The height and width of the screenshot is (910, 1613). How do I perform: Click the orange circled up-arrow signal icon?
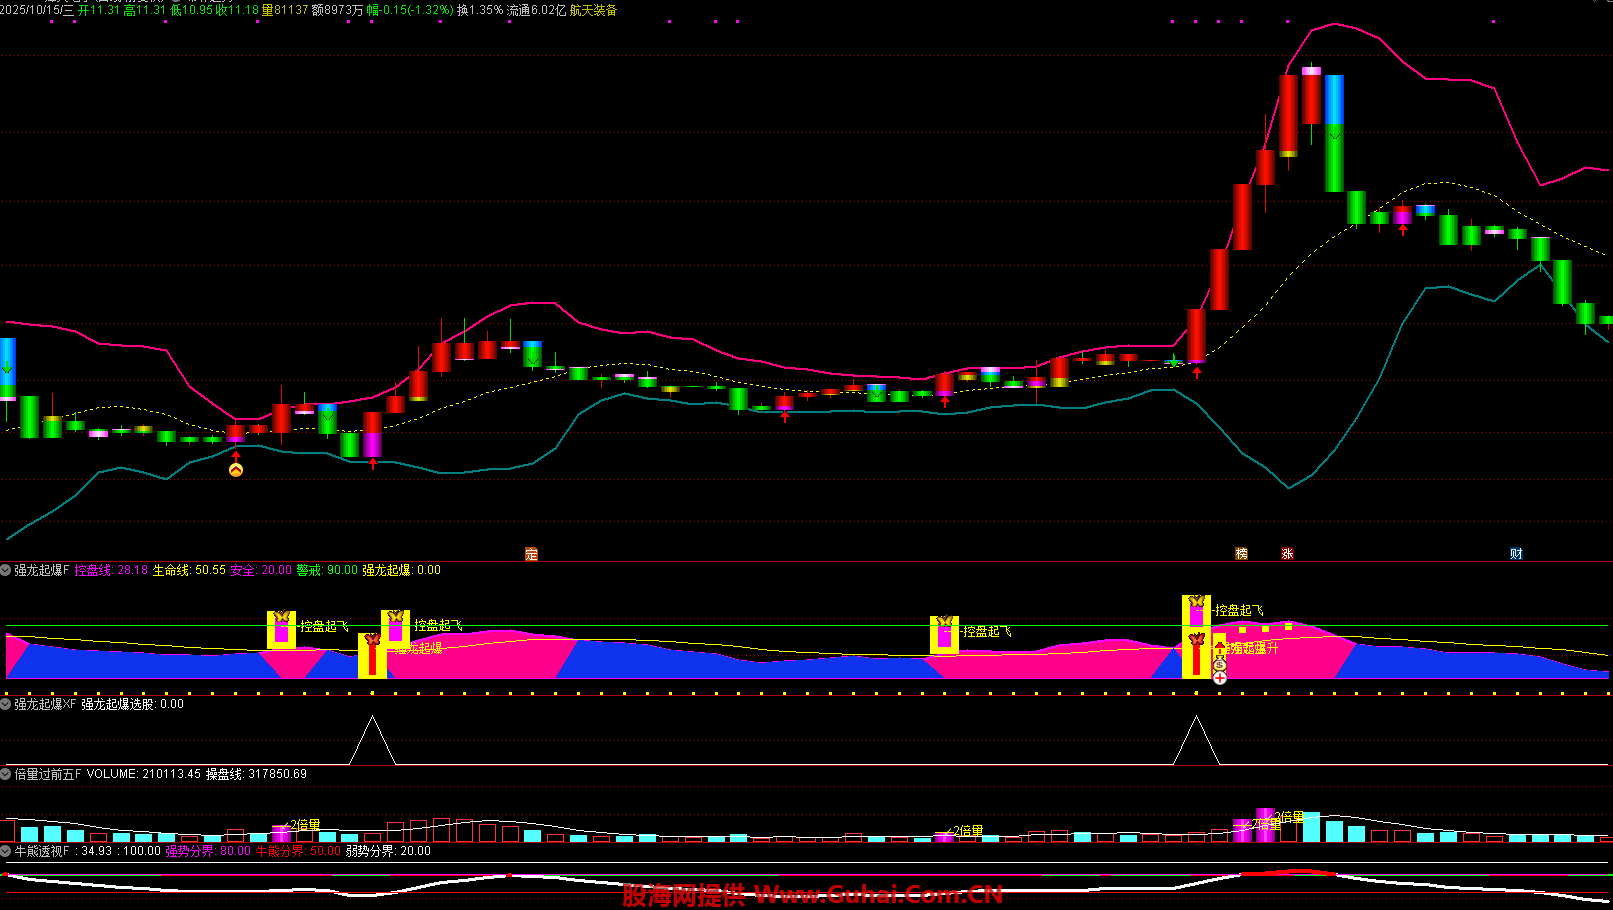tap(236, 470)
